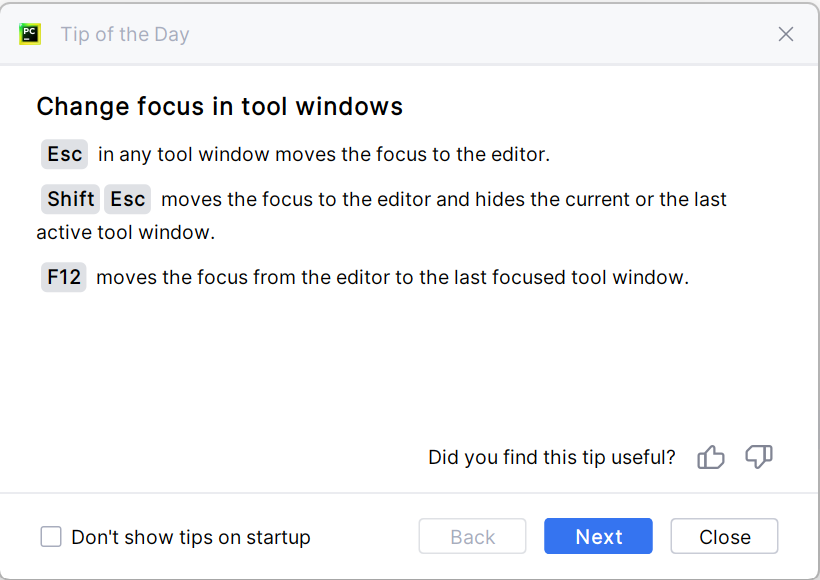Click the "Did you find this tip useful?" text
The height and width of the screenshot is (580, 820).
[x=551, y=457]
